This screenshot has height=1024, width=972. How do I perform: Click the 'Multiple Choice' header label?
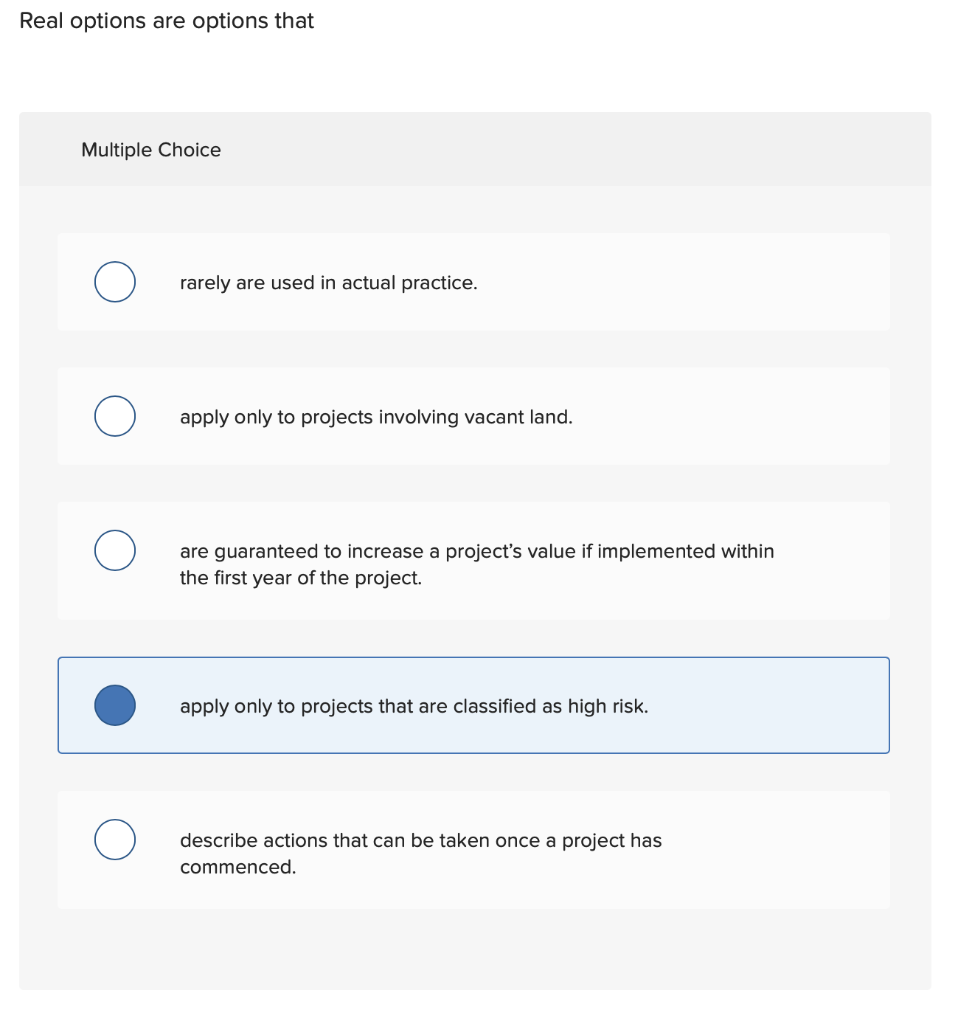tap(151, 150)
